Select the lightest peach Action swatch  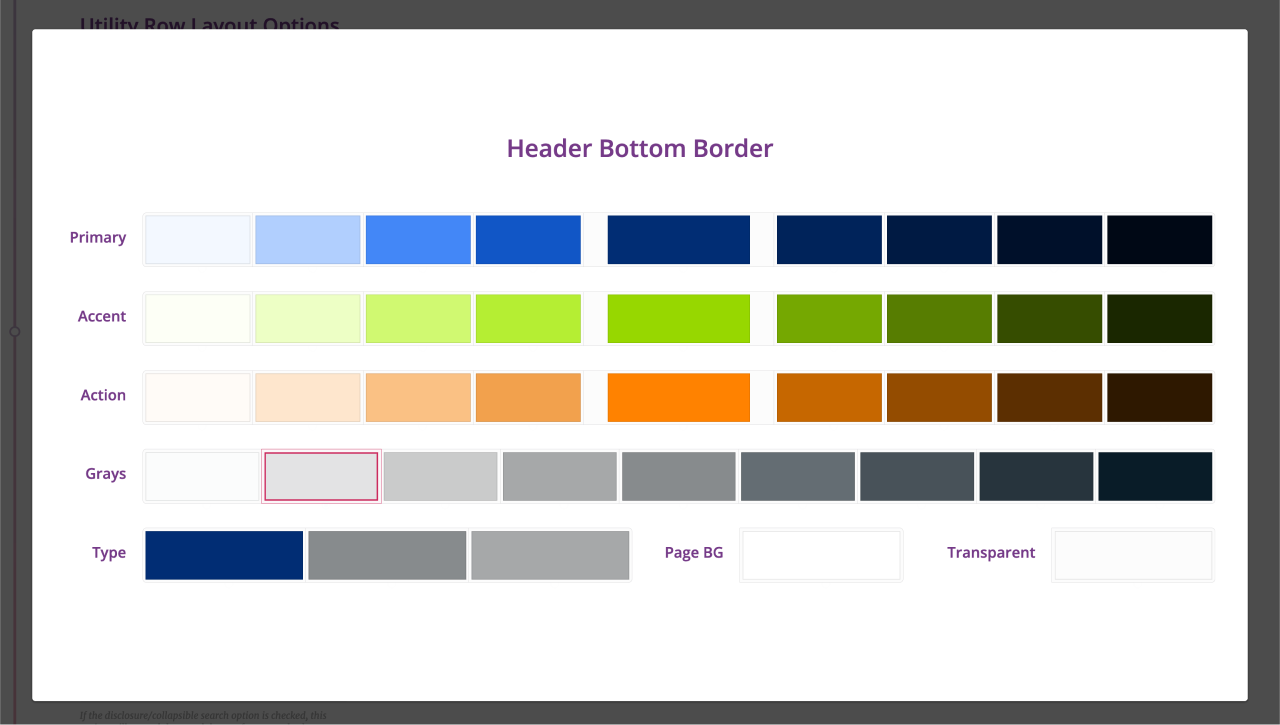(197, 397)
